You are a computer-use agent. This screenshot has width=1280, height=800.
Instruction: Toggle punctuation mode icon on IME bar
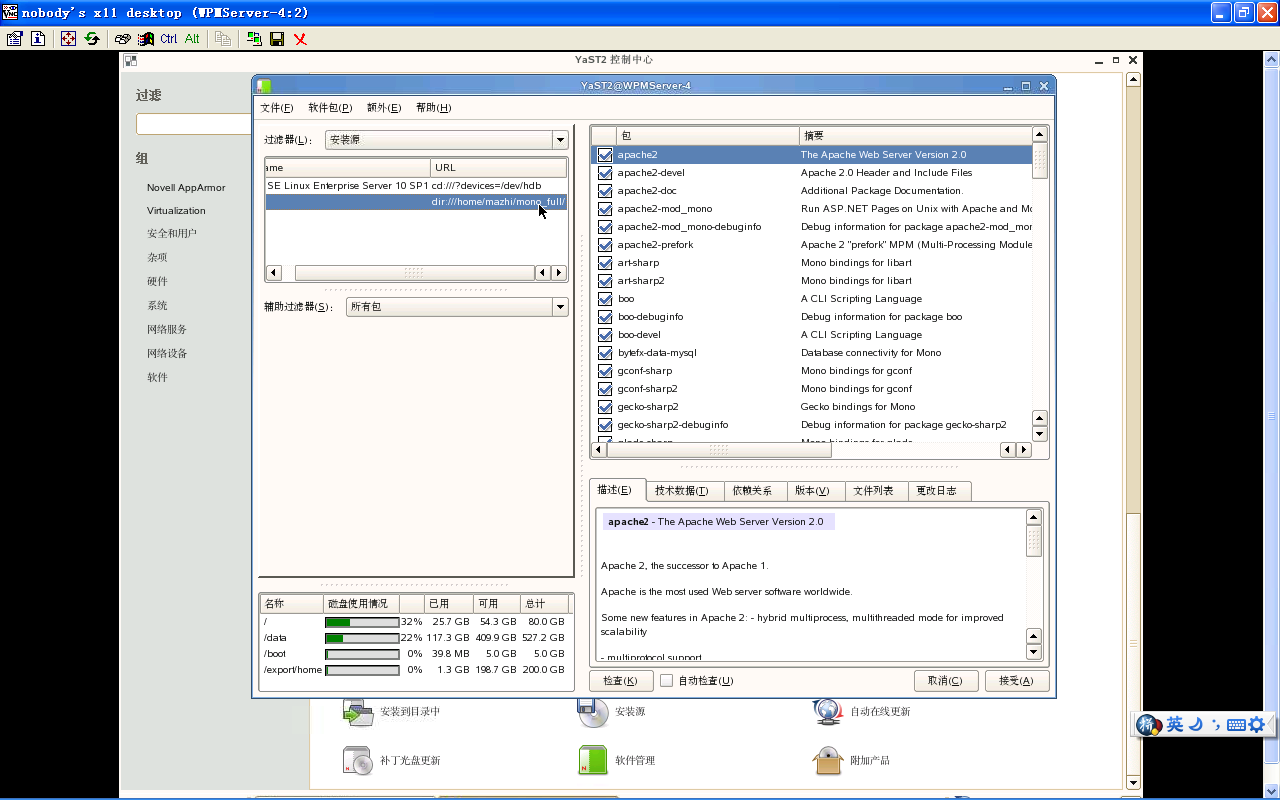[1216, 725]
